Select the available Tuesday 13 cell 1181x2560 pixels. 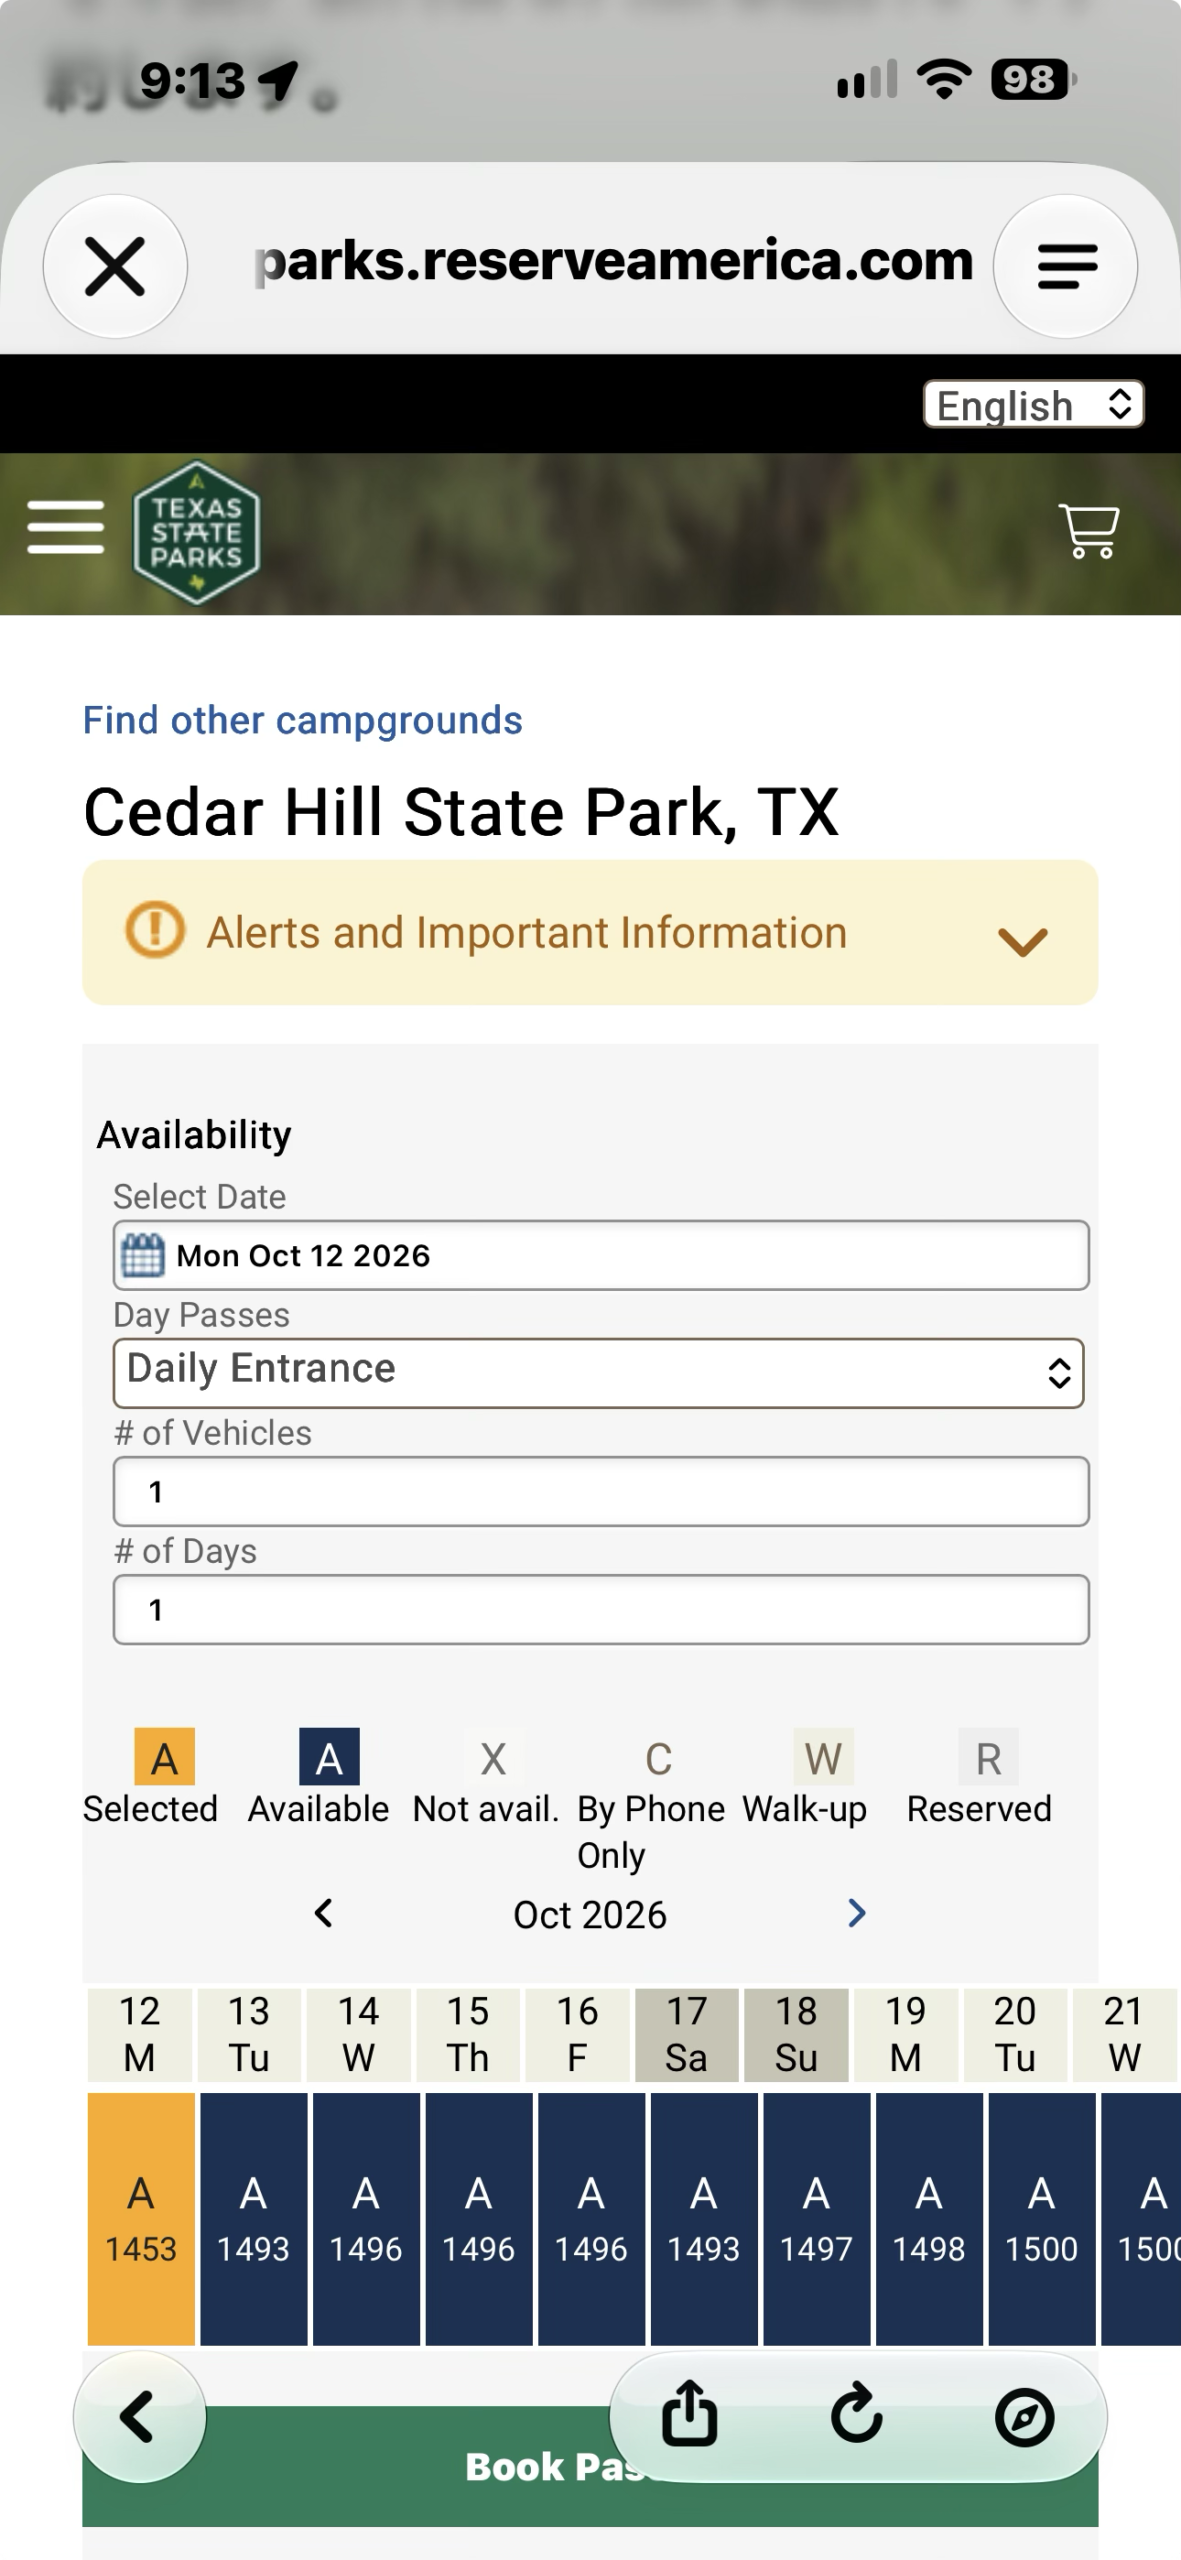click(x=253, y=2218)
